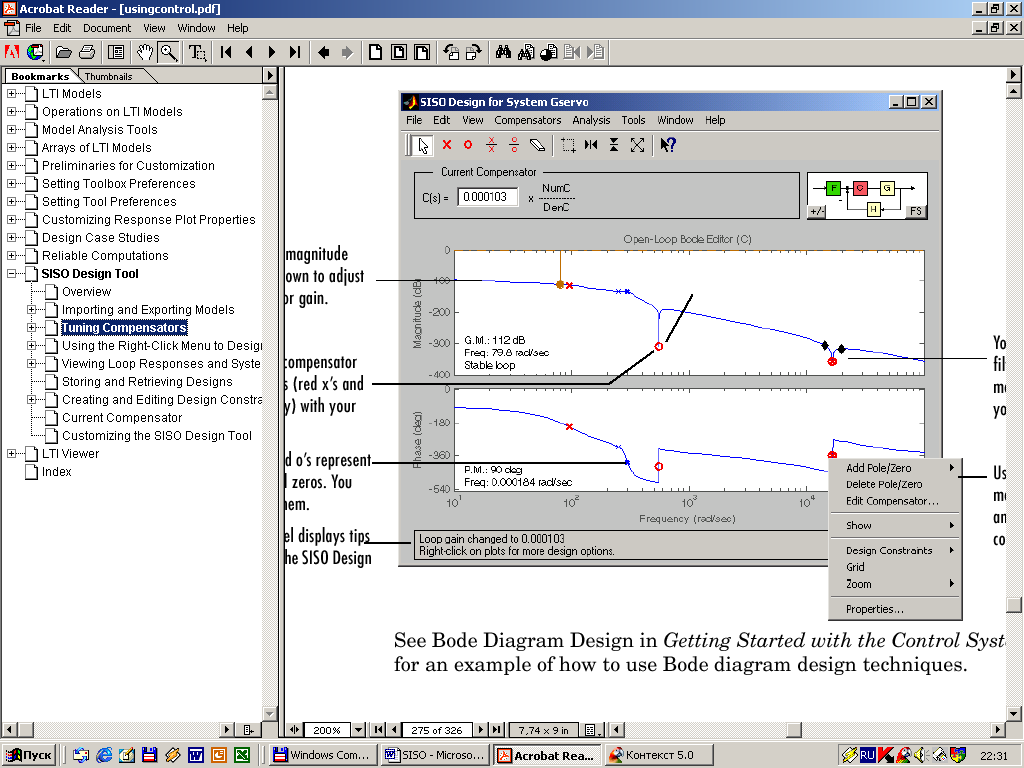The image size is (1024, 768).
Task: Click the page number field 275 of 326
Action: click(x=437, y=730)
